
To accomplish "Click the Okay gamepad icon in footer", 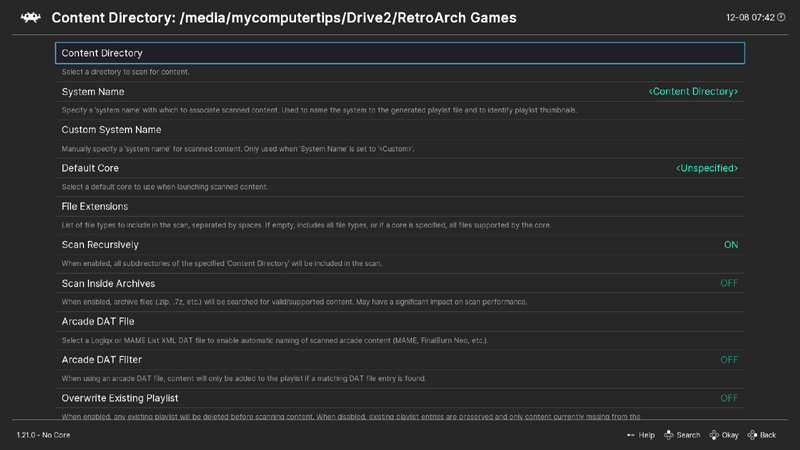I will (713, 435).
